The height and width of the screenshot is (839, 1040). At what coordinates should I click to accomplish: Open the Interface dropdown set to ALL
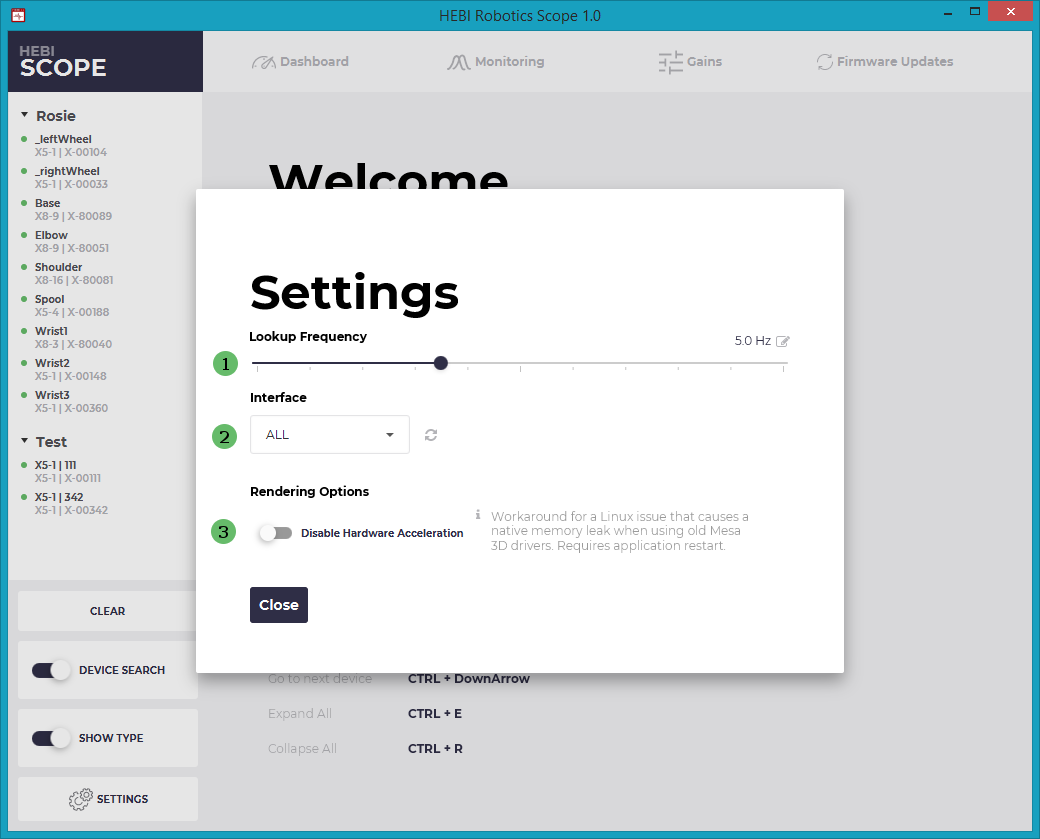pyautogui.click(x=329, y=435)
